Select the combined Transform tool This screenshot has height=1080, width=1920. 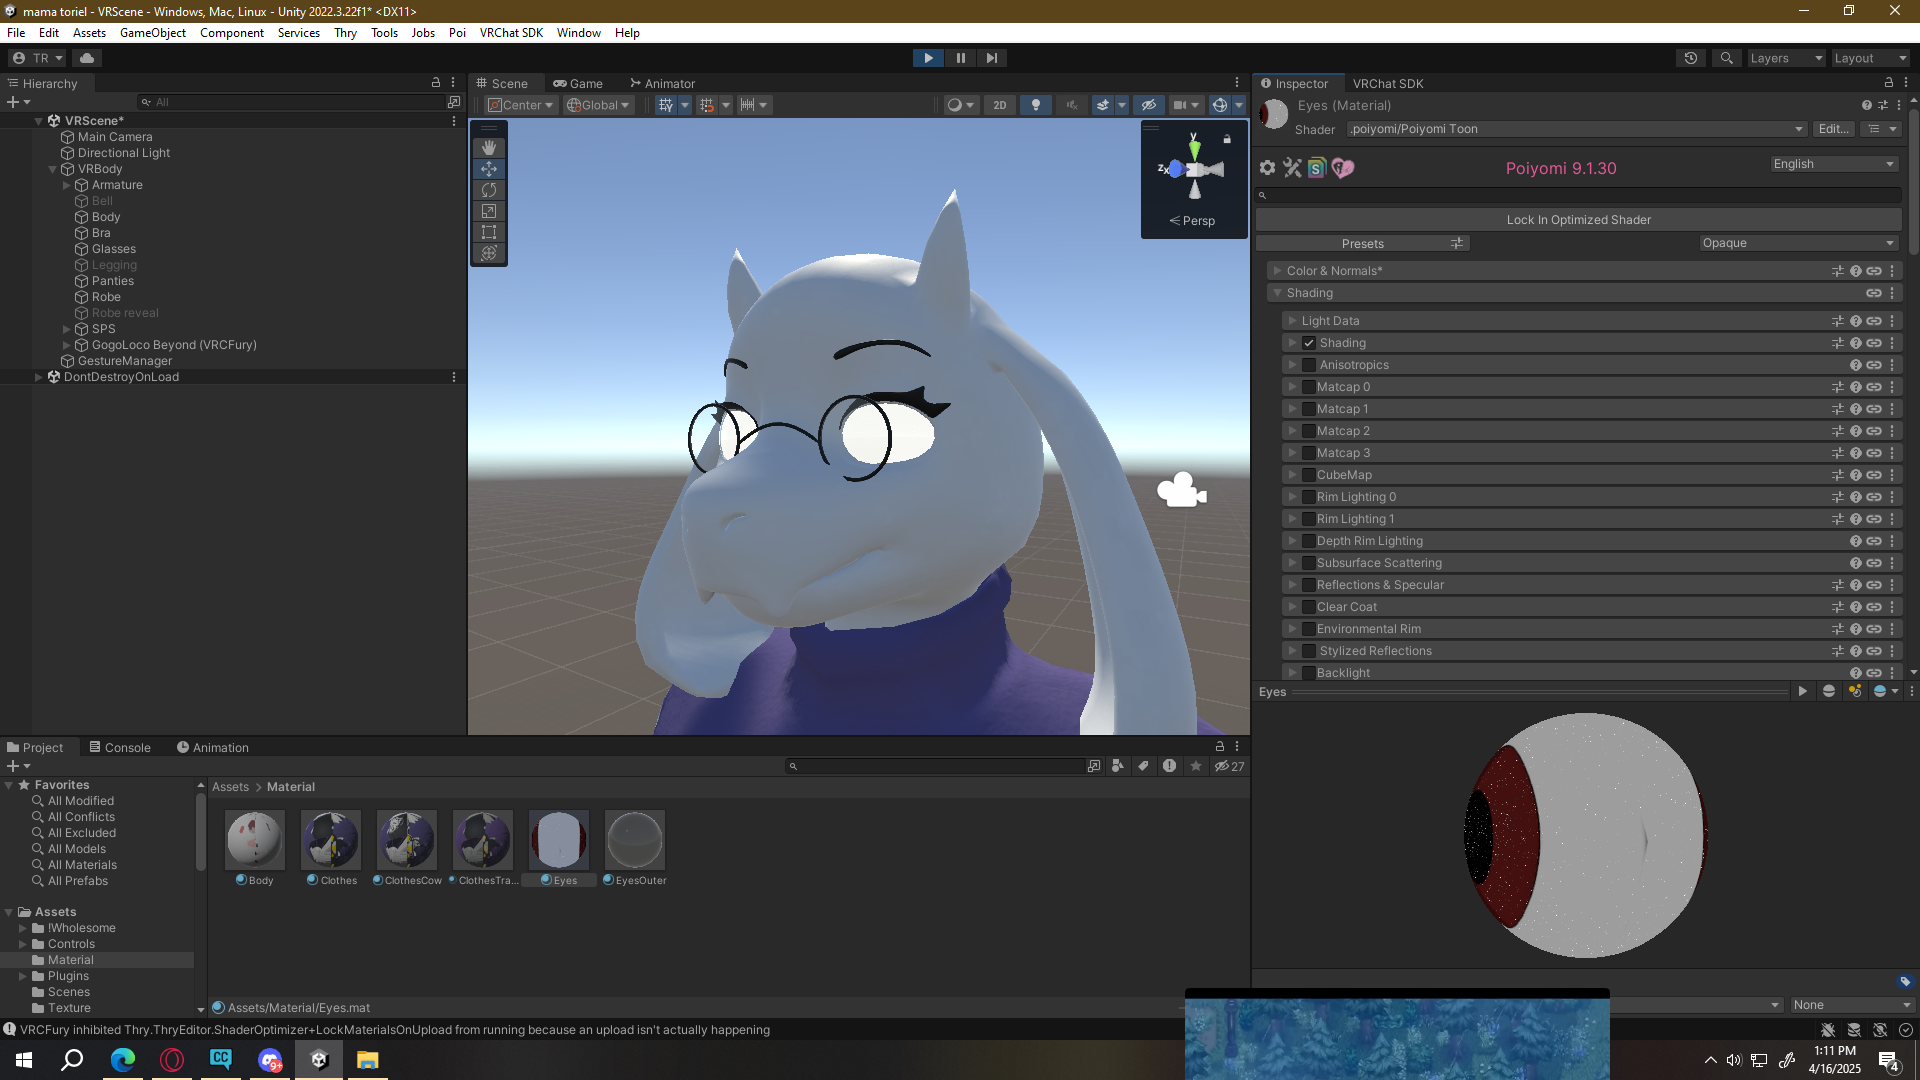pos(489,253)
